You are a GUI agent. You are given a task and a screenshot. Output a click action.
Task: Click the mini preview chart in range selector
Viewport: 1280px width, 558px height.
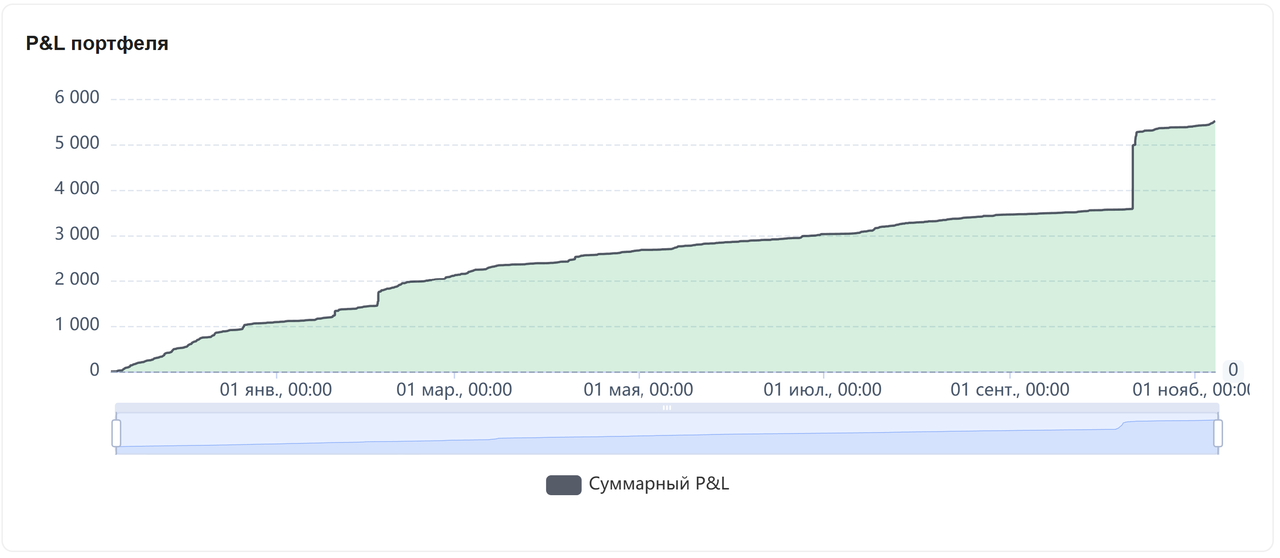[x=667, y=434]
